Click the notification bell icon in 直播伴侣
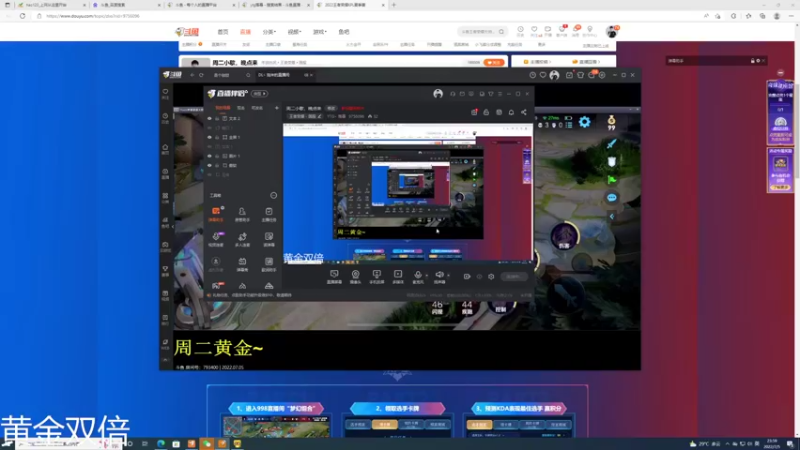The height and width of the screenshot is (450, 800). point(511,112)
